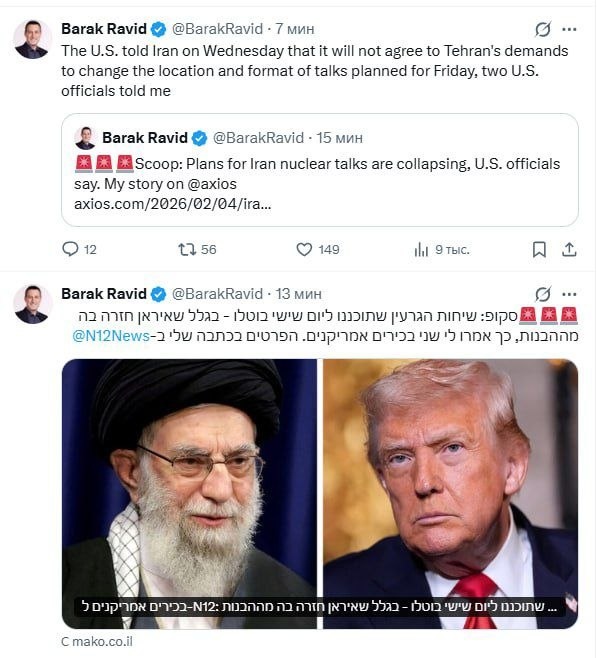Click @BarakRavid handle in top tweet

tap(217, 29)
